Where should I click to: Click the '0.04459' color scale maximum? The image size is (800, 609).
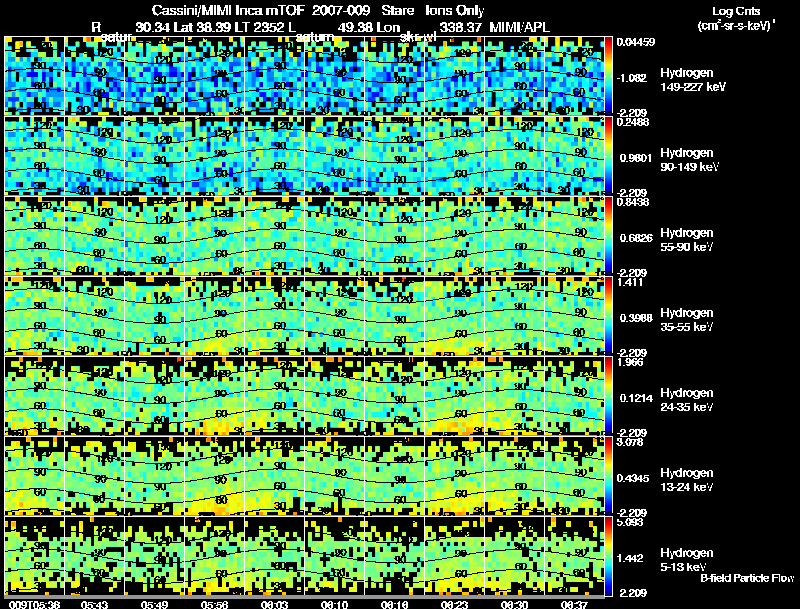pyautogui.click(x=636, y=42)
